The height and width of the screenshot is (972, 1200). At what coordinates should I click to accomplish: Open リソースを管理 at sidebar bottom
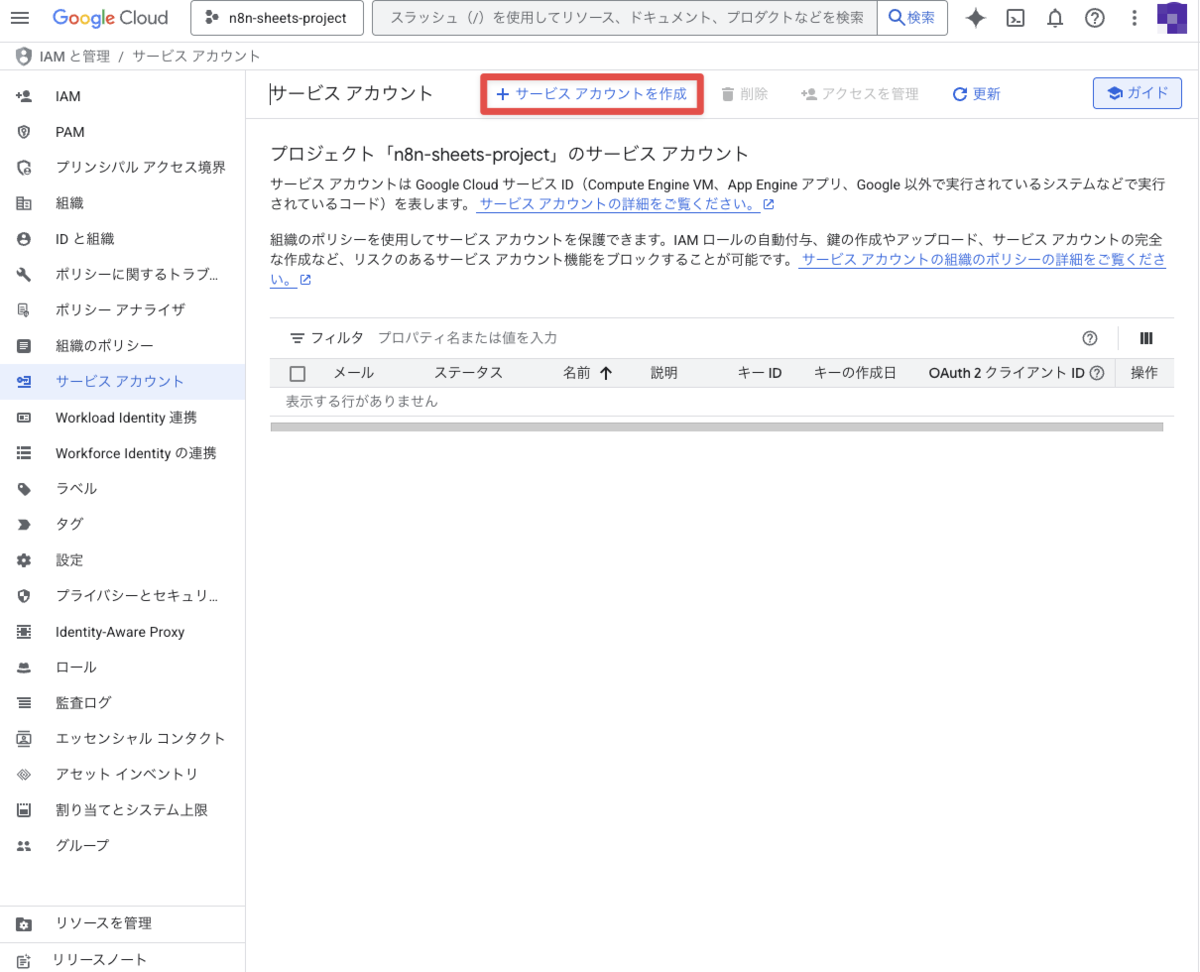click(122, 923)
